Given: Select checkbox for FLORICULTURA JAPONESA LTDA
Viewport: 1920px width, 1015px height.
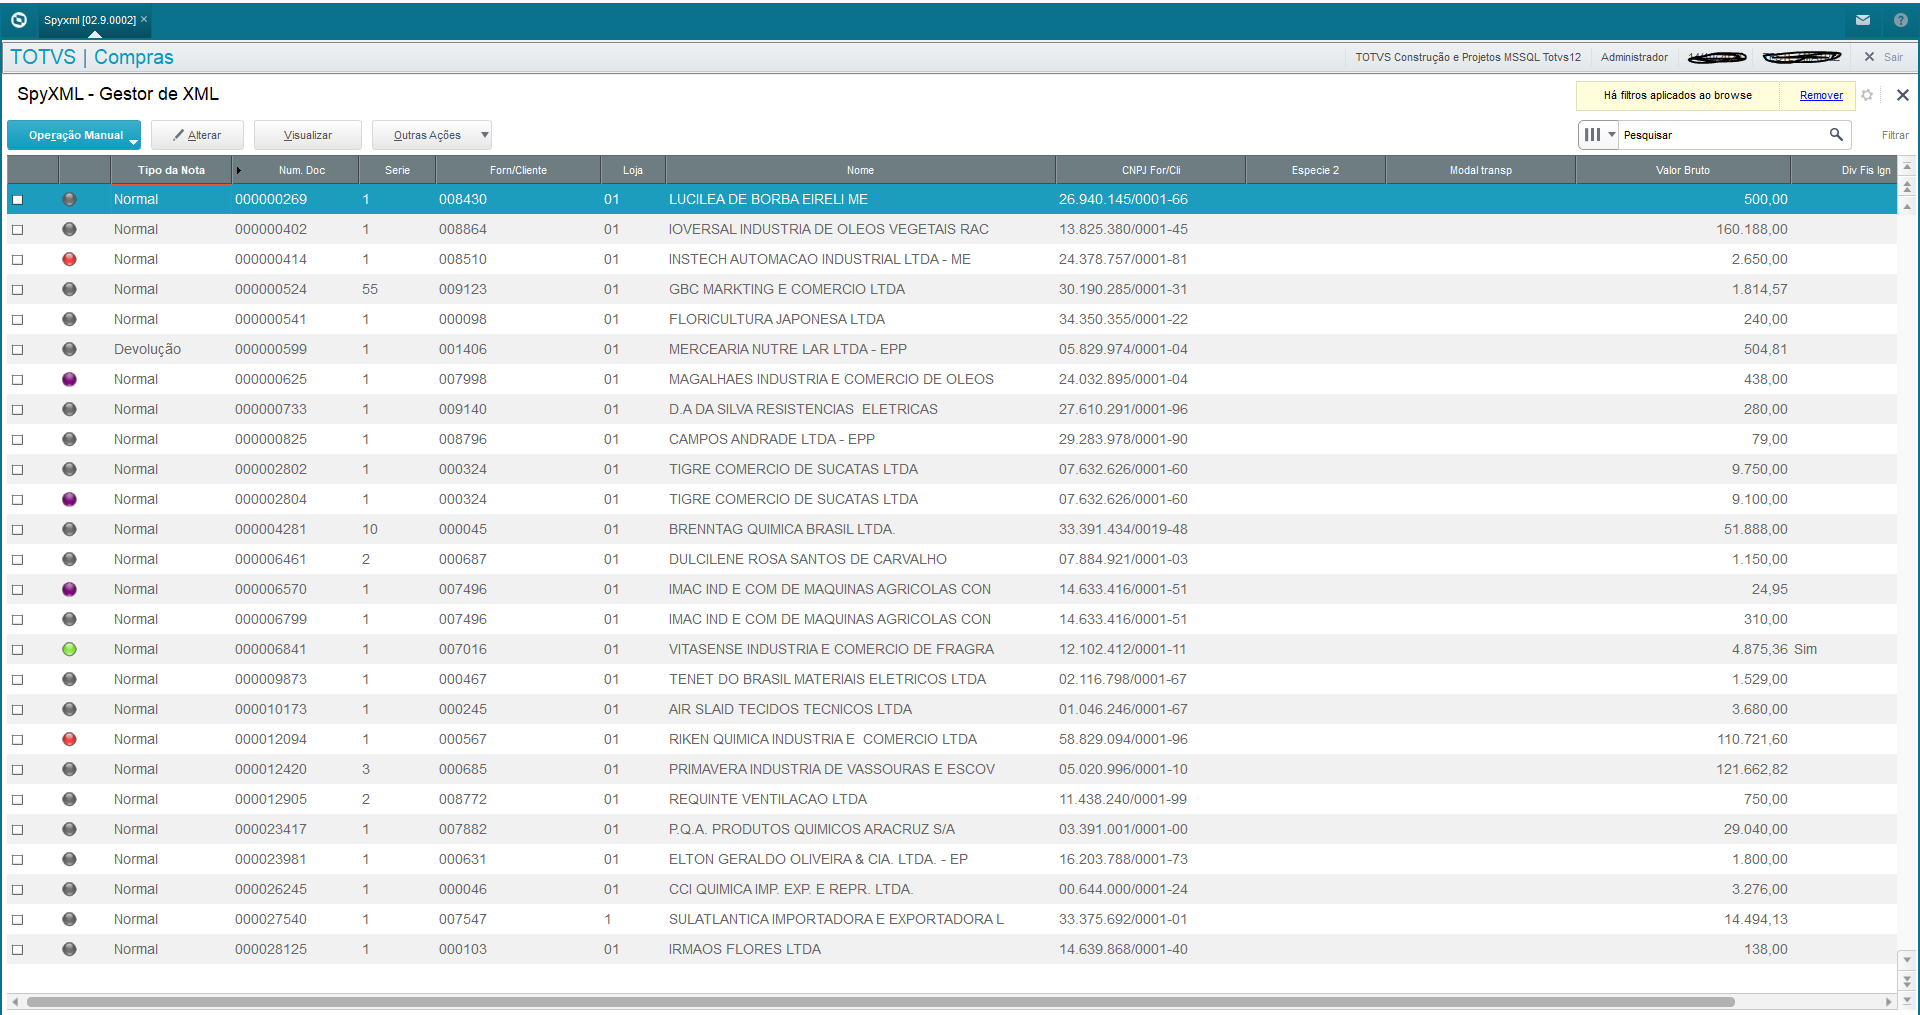Looking at the screenshot, I should pyautogui.click(x=17, y=320).
